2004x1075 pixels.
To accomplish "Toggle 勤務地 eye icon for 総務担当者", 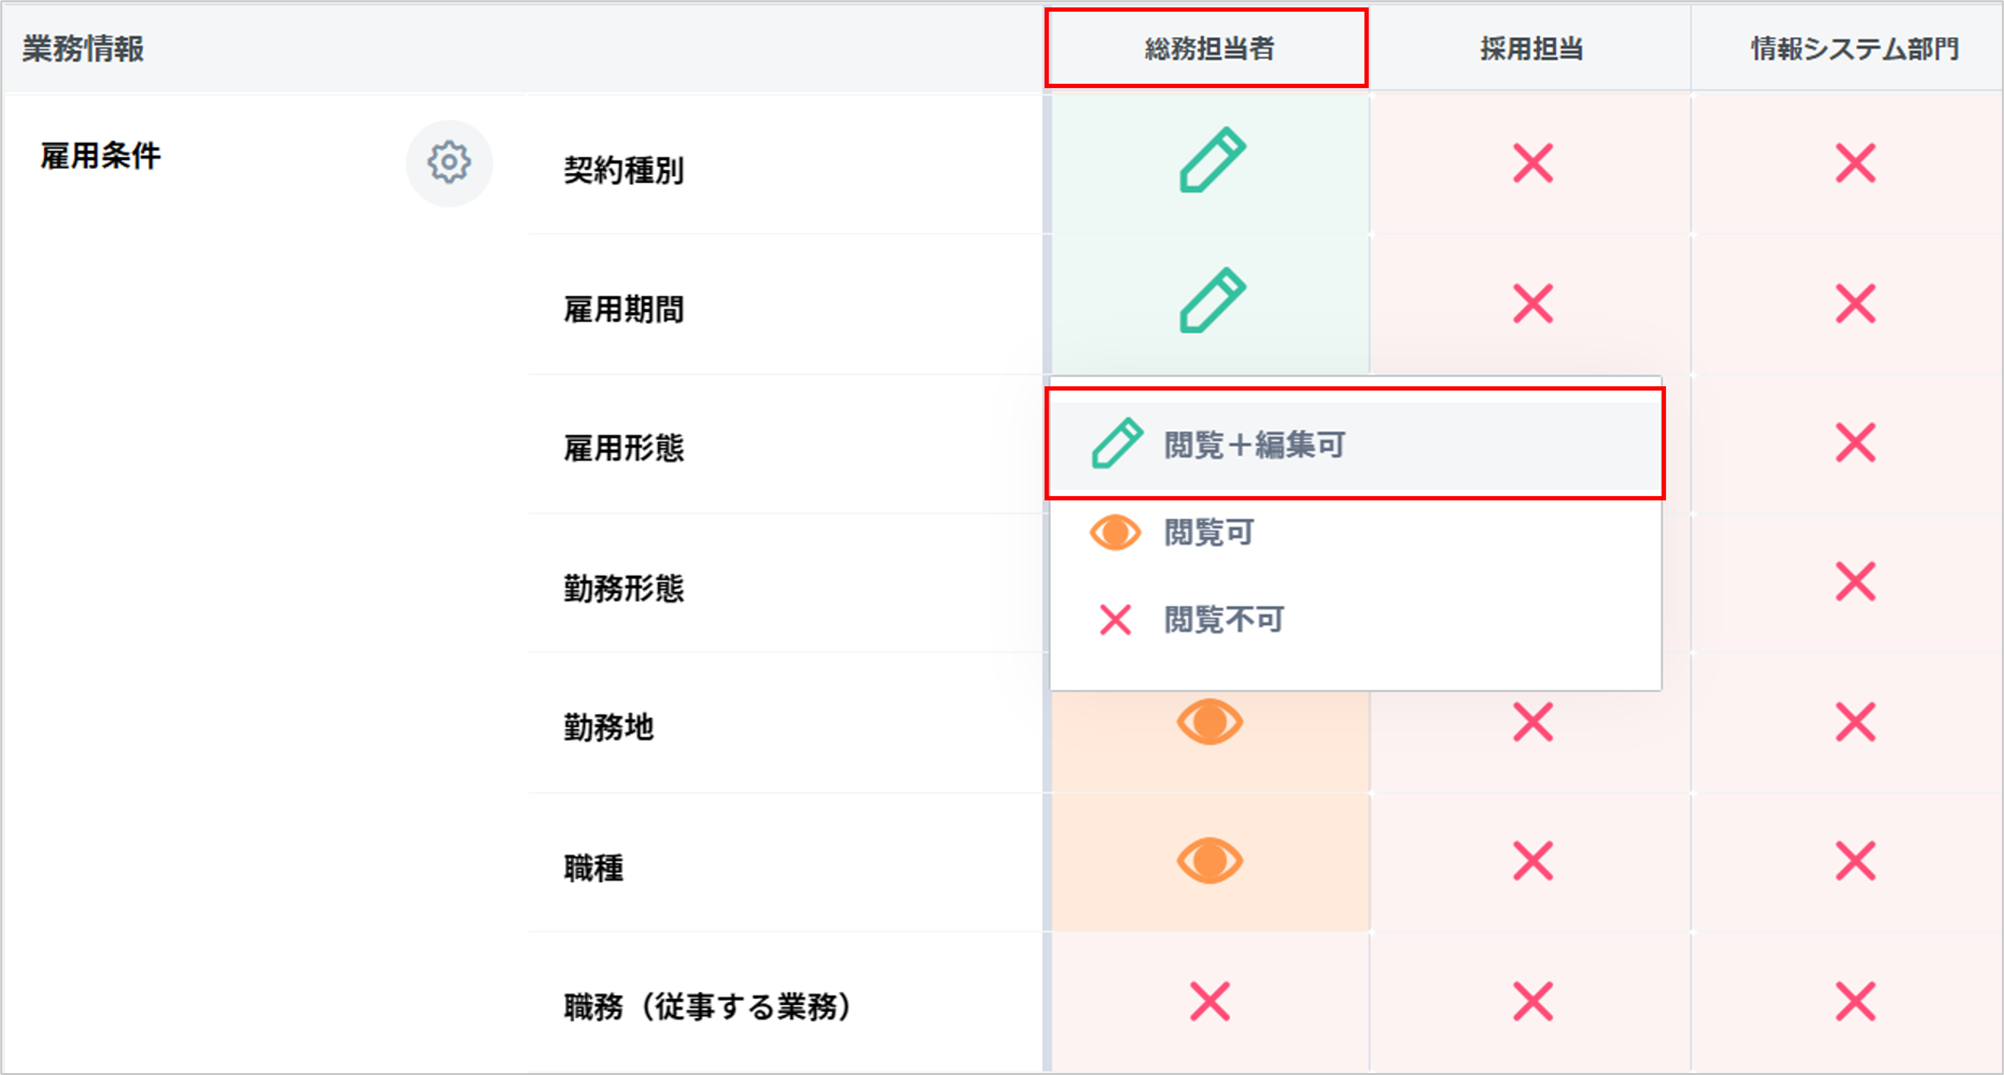I will [x=1210, y=722].
